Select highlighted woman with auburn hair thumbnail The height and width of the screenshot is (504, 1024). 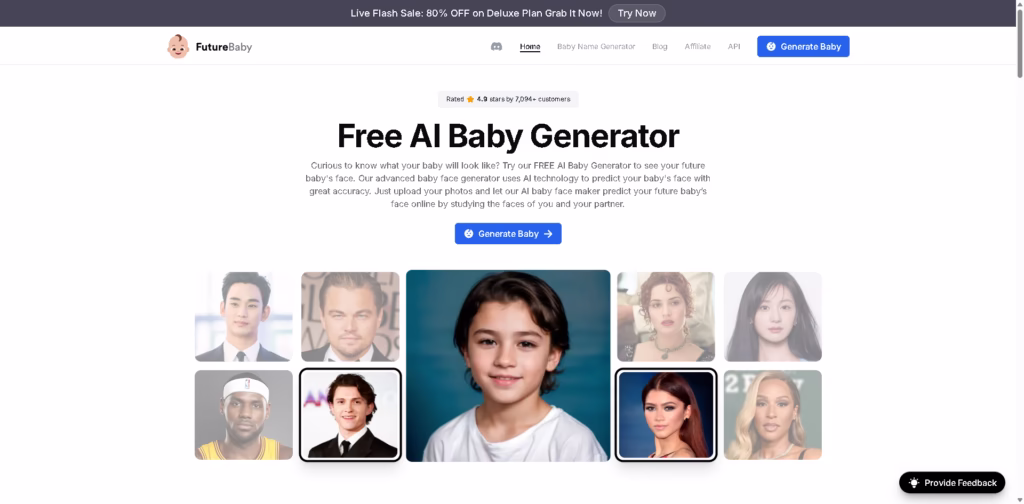[x=665, y=415]
